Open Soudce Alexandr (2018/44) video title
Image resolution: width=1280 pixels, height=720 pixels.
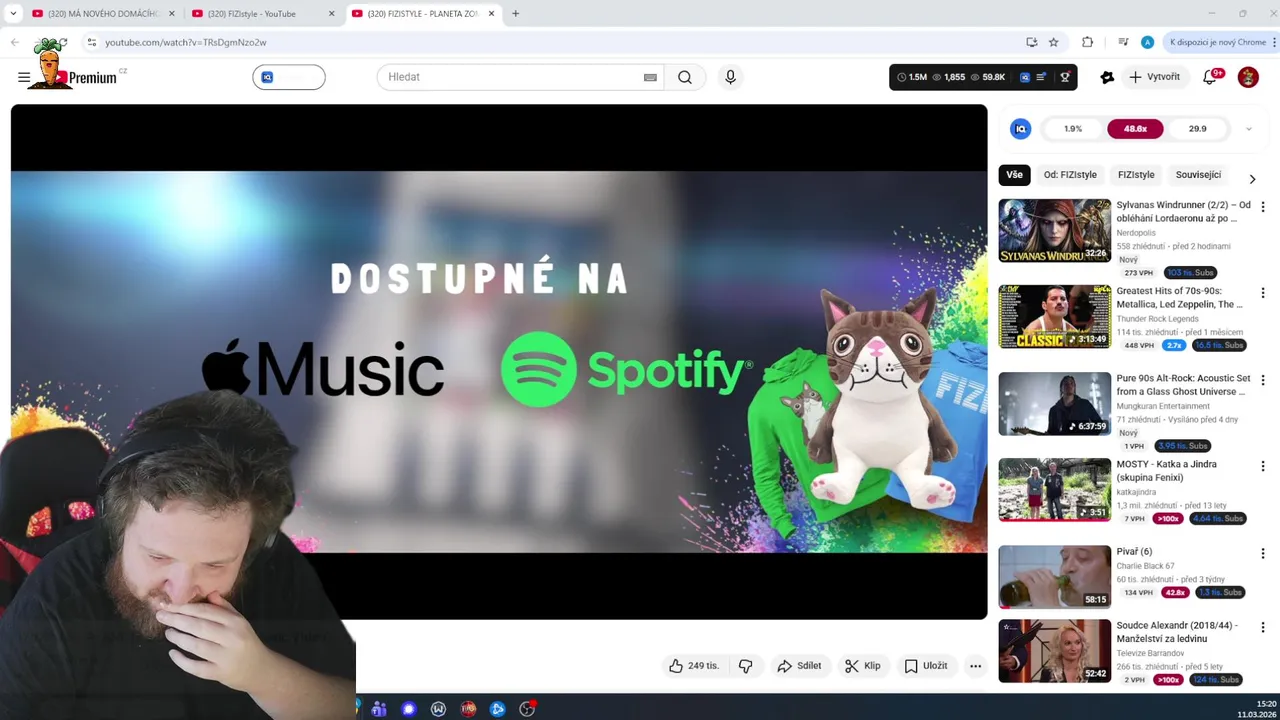pyautogui.click(x=1177, y=632)
